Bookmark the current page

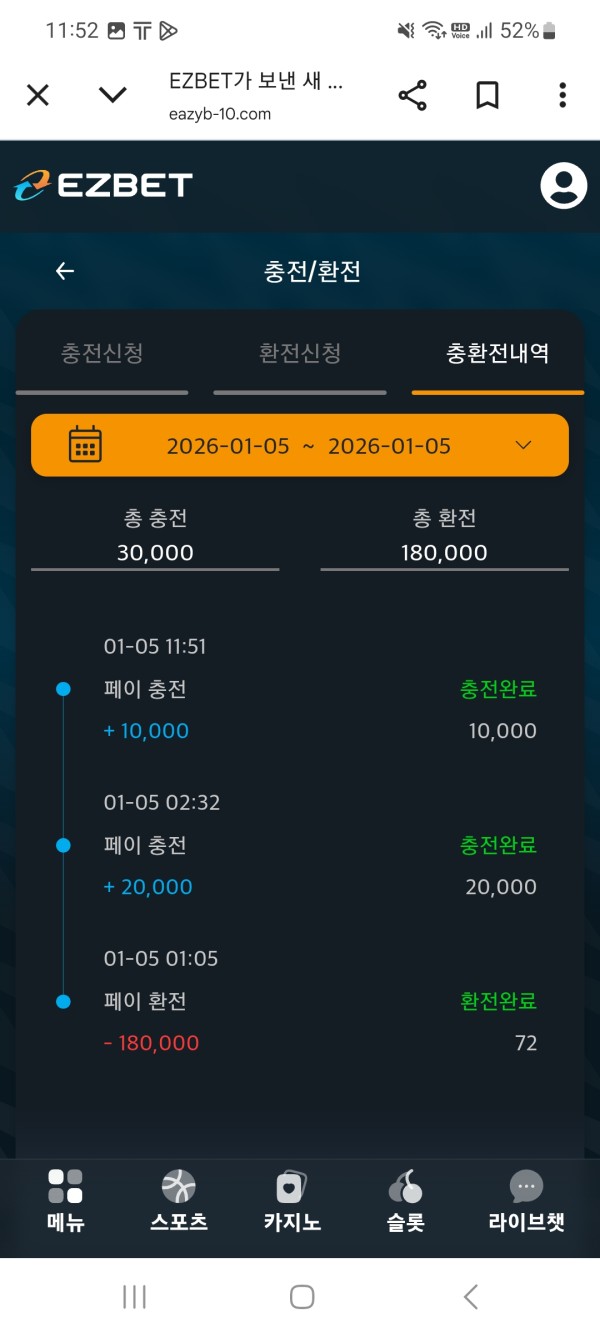[x=487, y=95]
